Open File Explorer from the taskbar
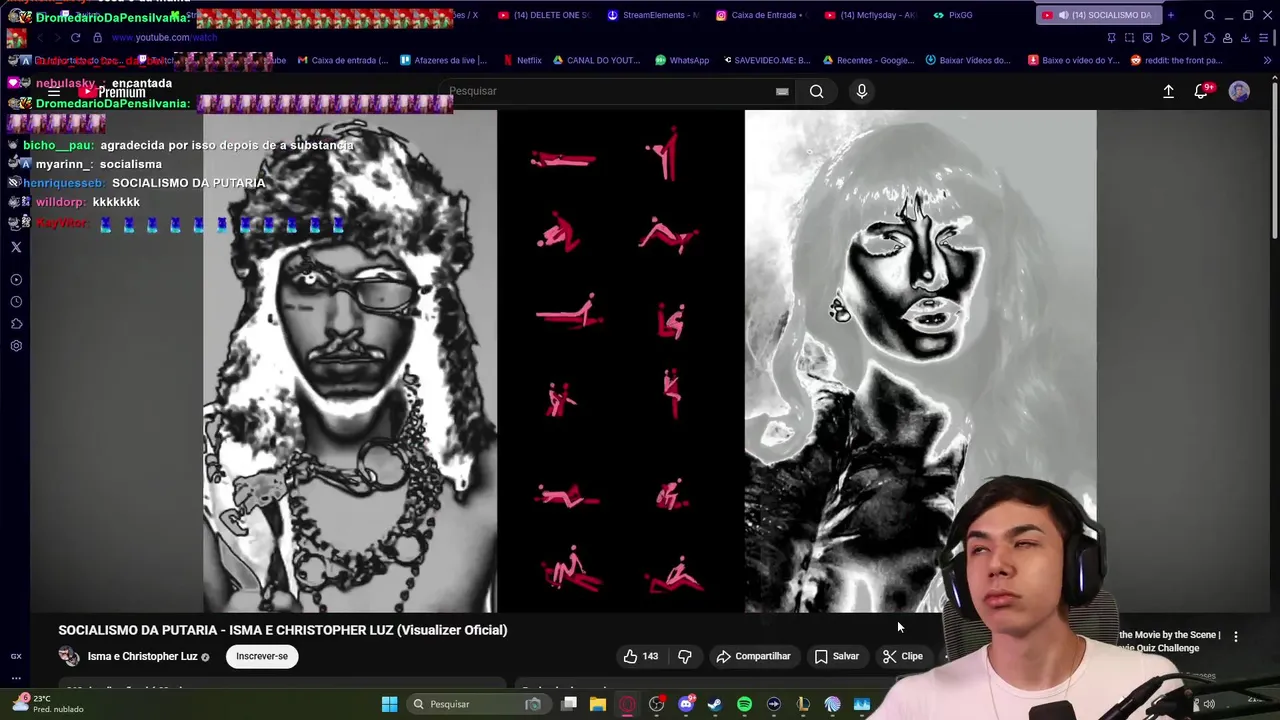 tap(597, 704)
